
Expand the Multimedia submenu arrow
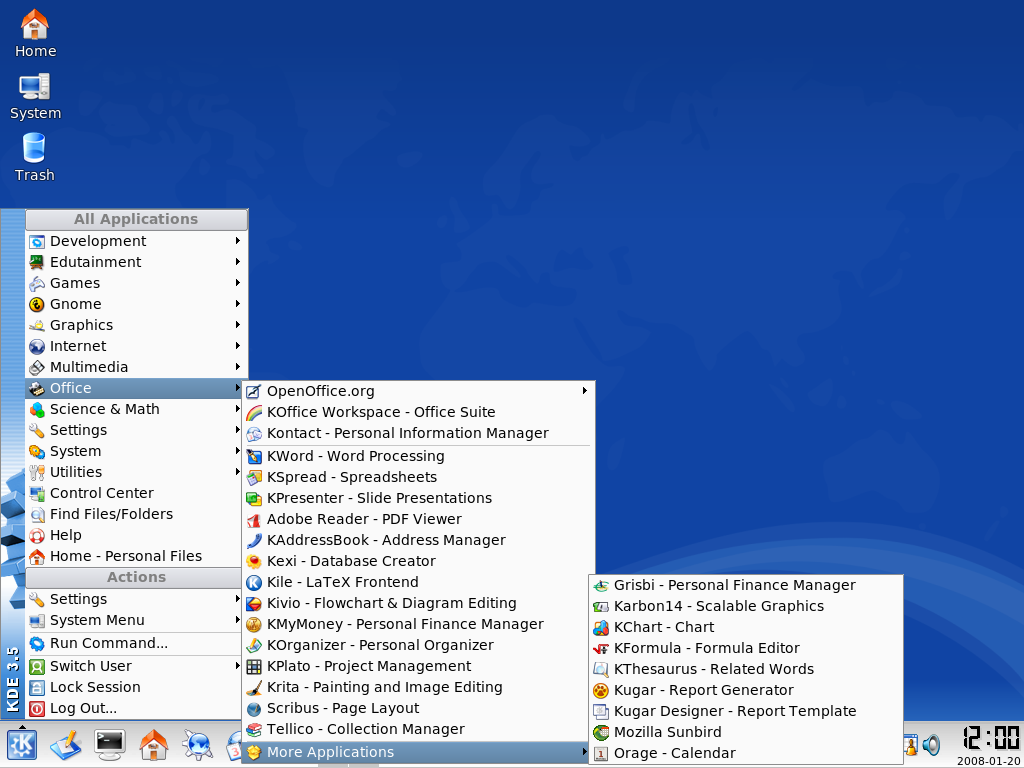[x=238, y=366]
